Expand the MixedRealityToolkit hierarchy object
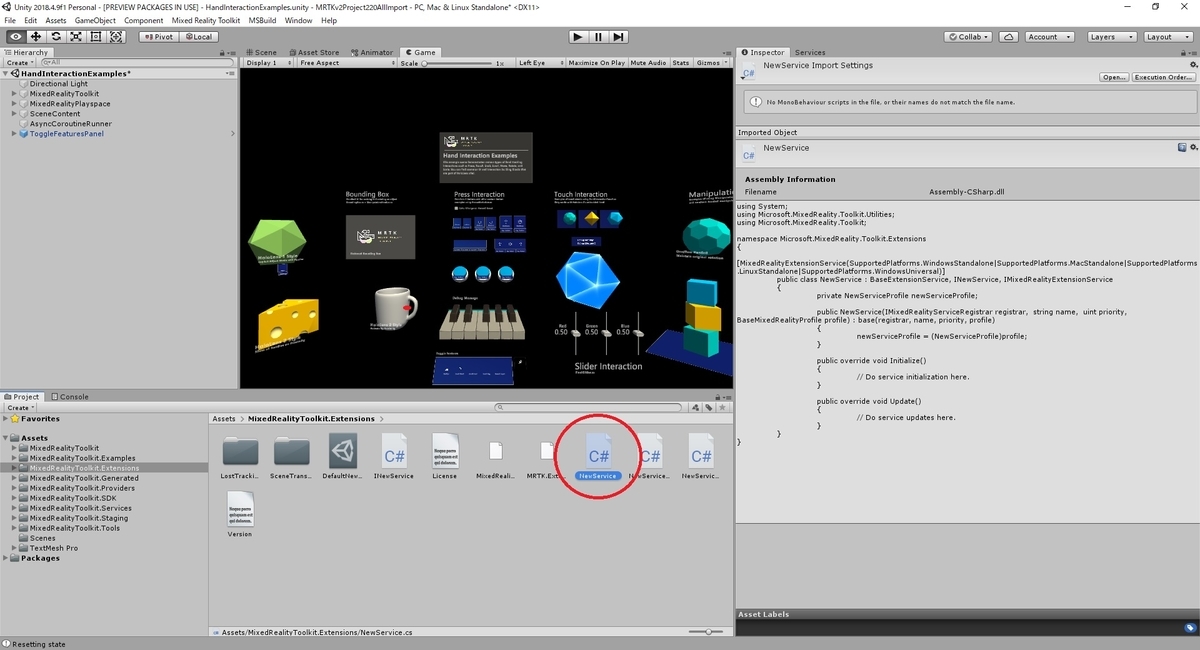1200x650 pixels. pyautogui.click(x=14, y=94)
